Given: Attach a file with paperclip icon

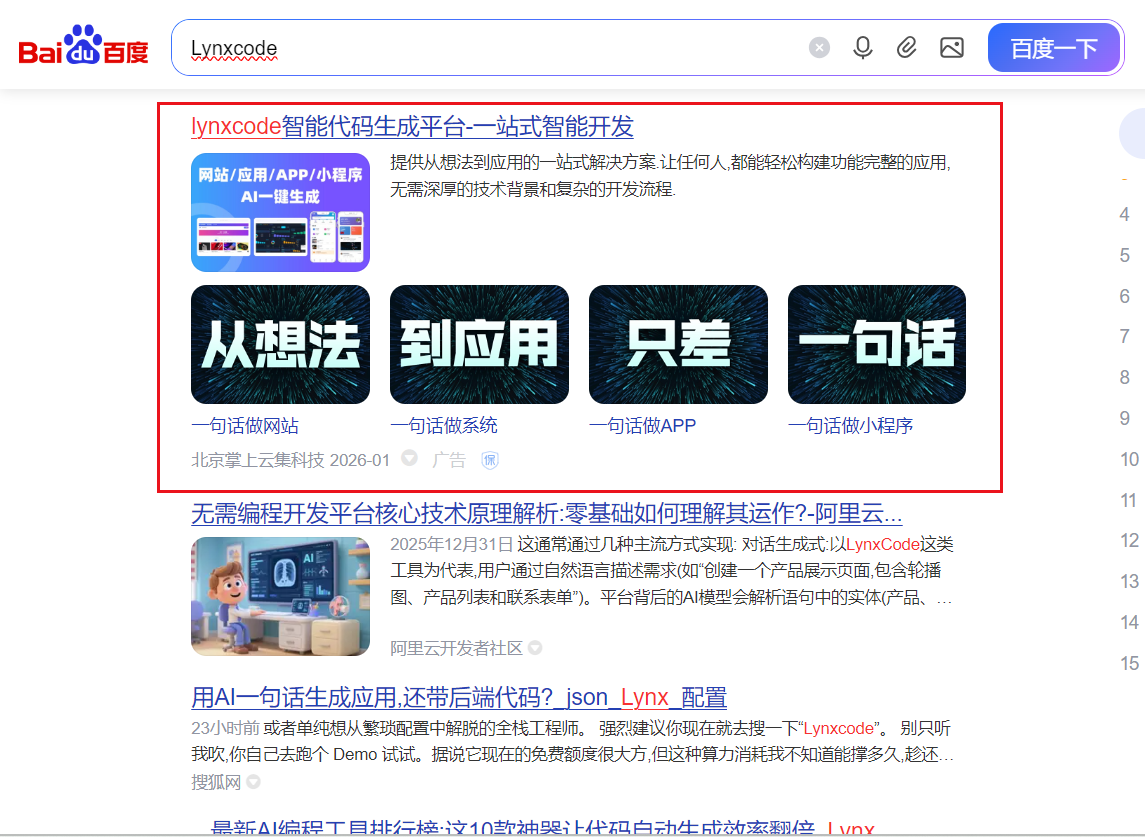Looking at the screenshot, I should [x=907, y=48].
